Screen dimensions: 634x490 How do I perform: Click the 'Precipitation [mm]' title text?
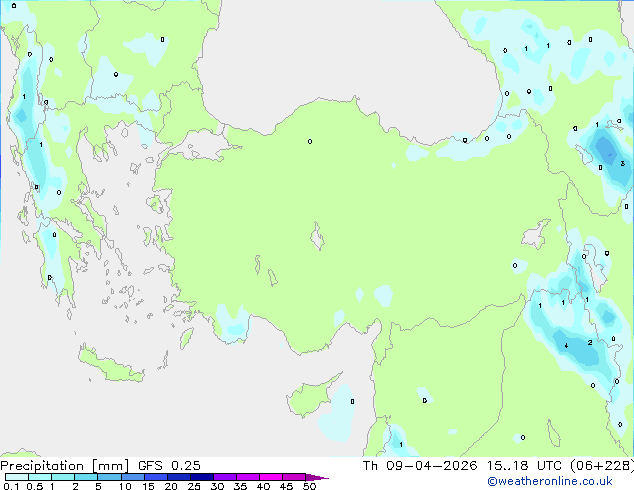[65, 466]
